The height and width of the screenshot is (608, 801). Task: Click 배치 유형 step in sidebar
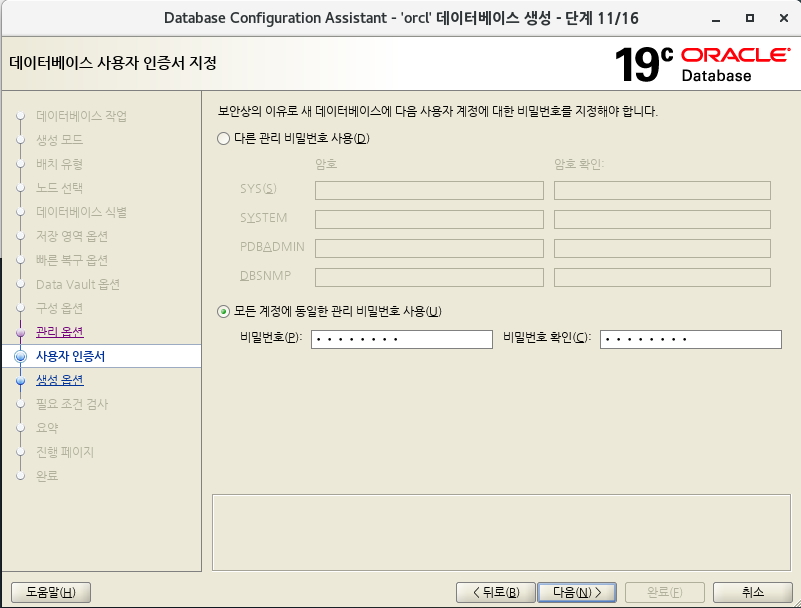pos(59,164)
